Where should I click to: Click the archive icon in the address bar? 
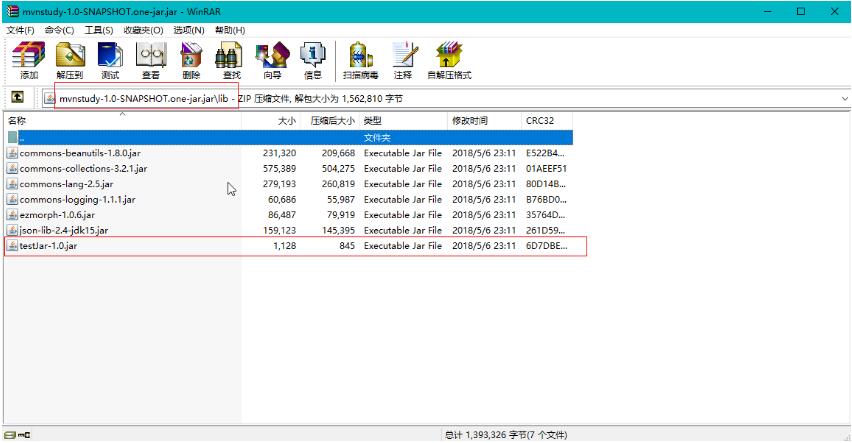[50, 98]
